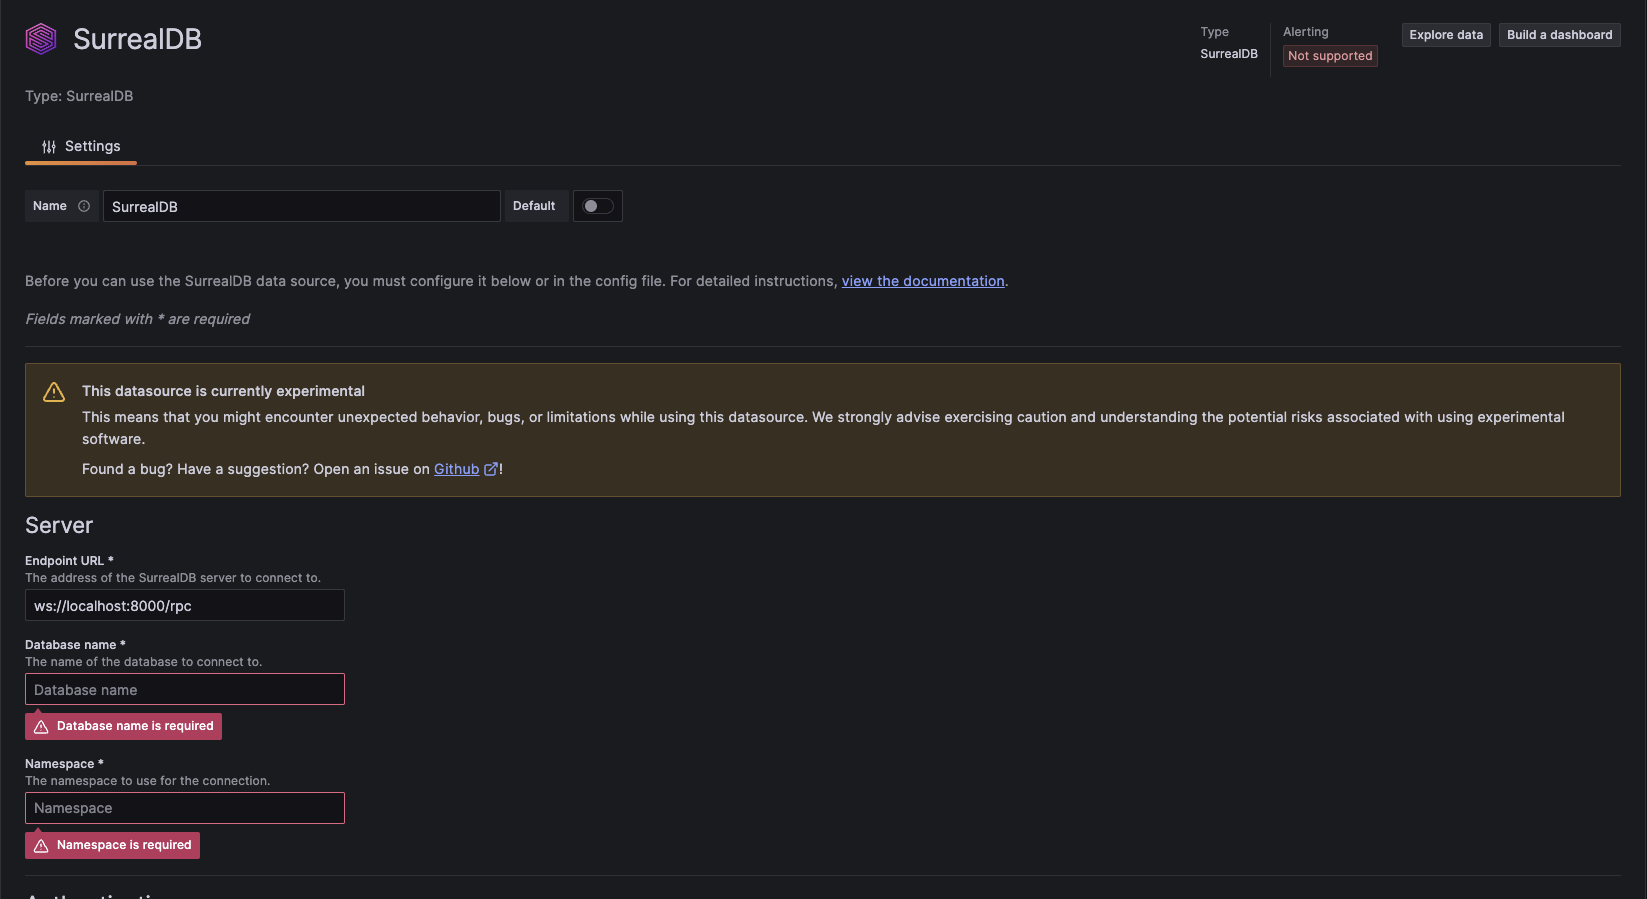
Task: Click the Not supported alerting badge
Action: pyautogui.click(x=1329, y=56)
